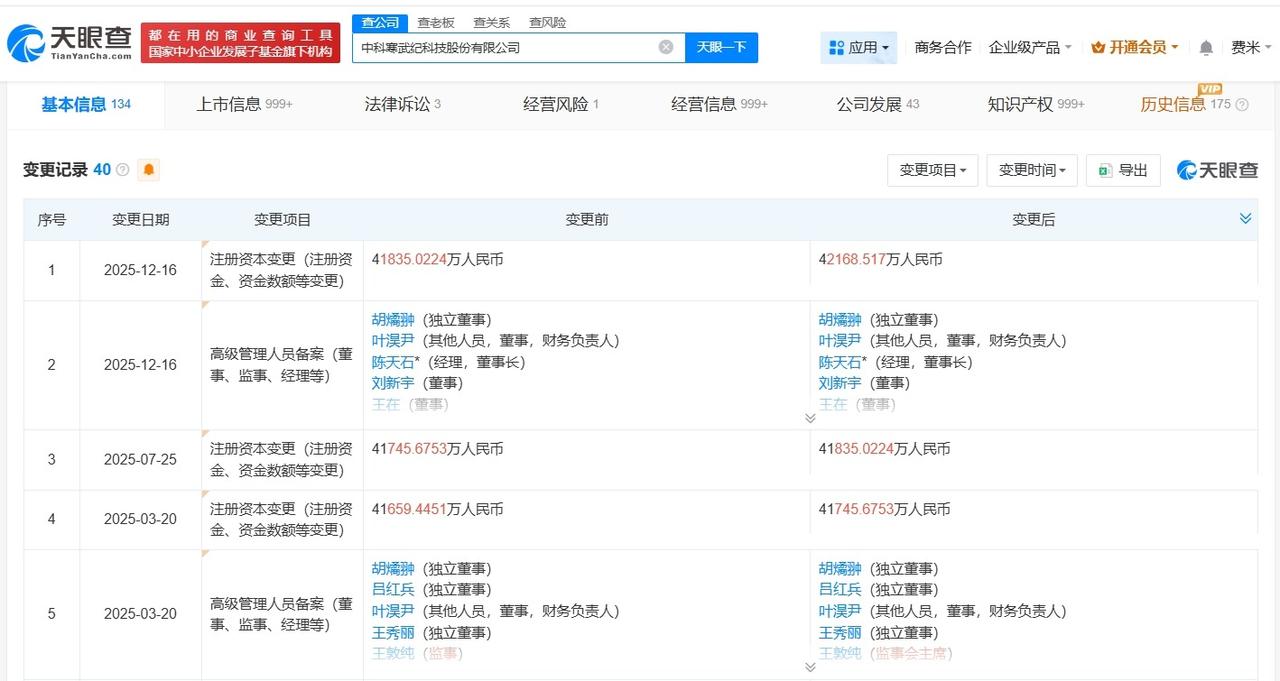Open the notification bell in the top bar
The width and height of the screenshot is (1280, 681).
[1205, 46]
